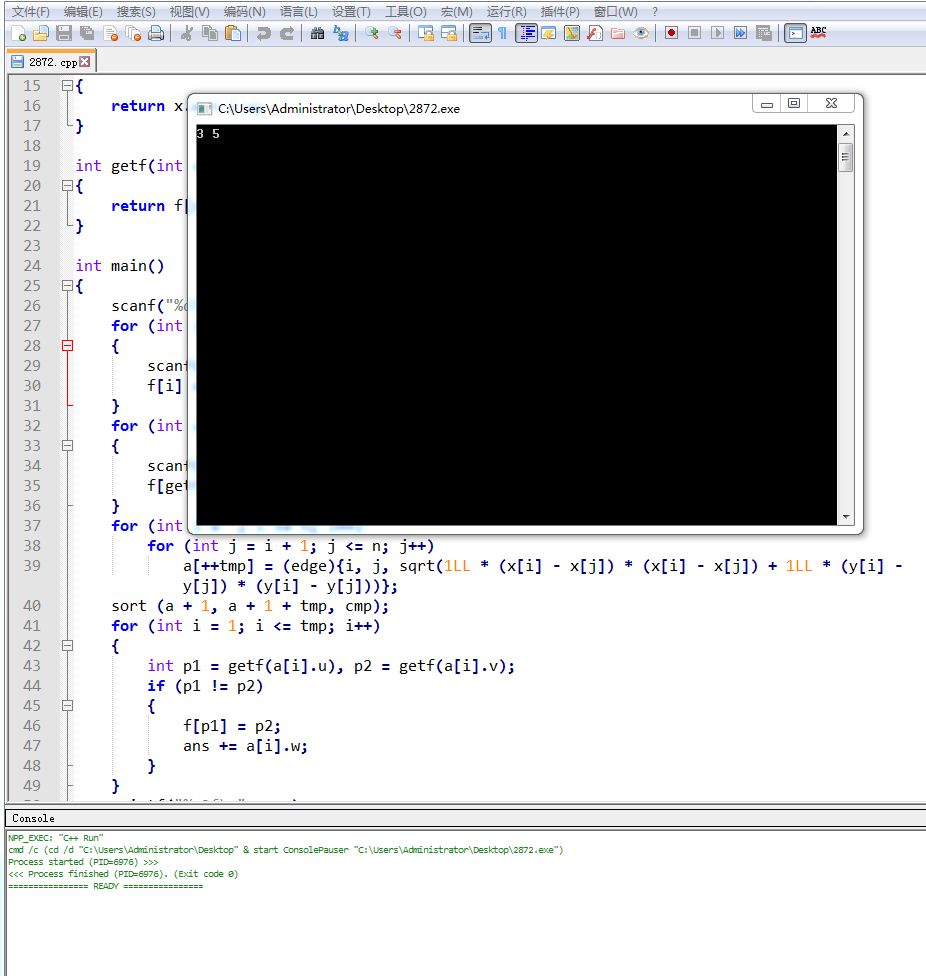Image resolution: width=926 pixels, height=976 pixels.
Task: Maximize the 2872.exe console window
Action: point(794,103)
